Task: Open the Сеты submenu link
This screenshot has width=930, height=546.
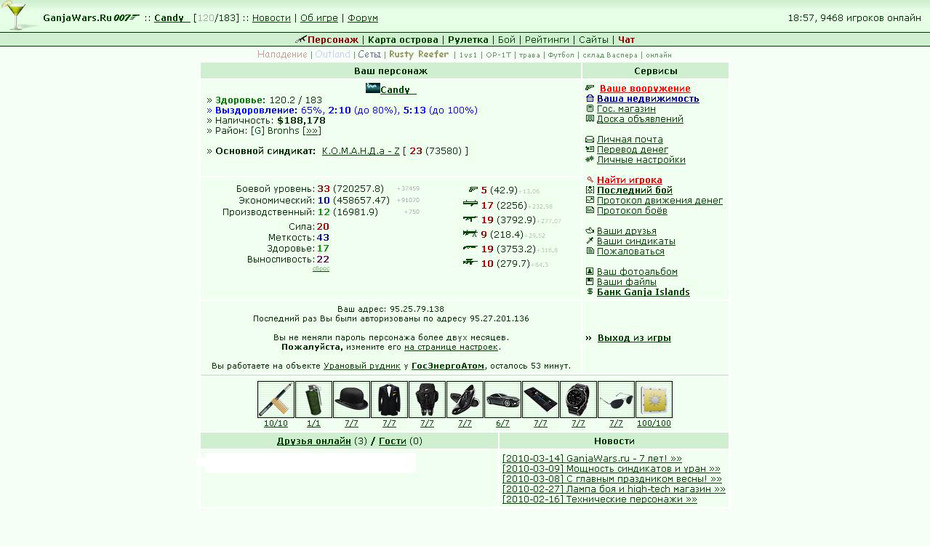Action: point(369,54)
